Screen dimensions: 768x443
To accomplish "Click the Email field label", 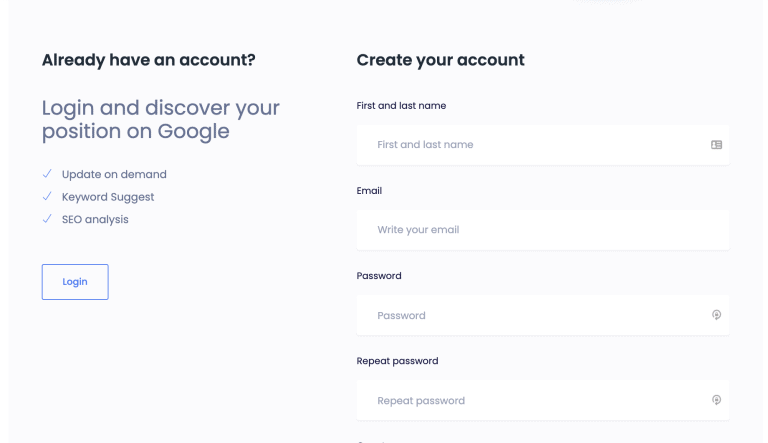I will pyautogui.click(x=369, y=191).
